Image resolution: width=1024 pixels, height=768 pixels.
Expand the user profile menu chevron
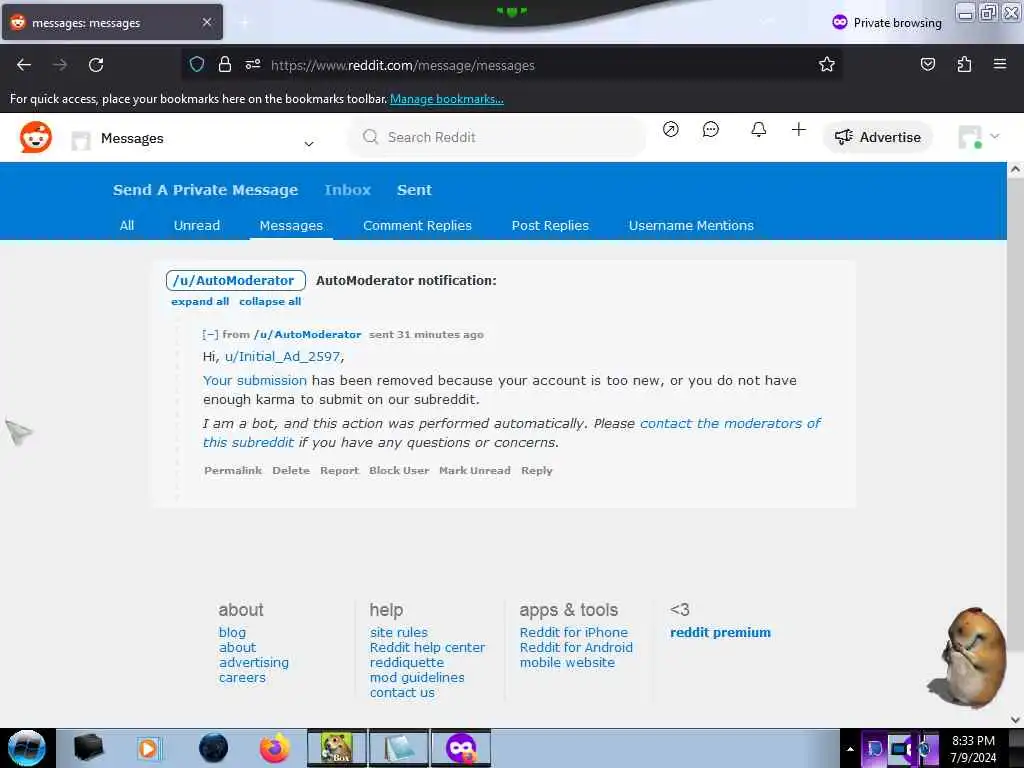point(995,136)
